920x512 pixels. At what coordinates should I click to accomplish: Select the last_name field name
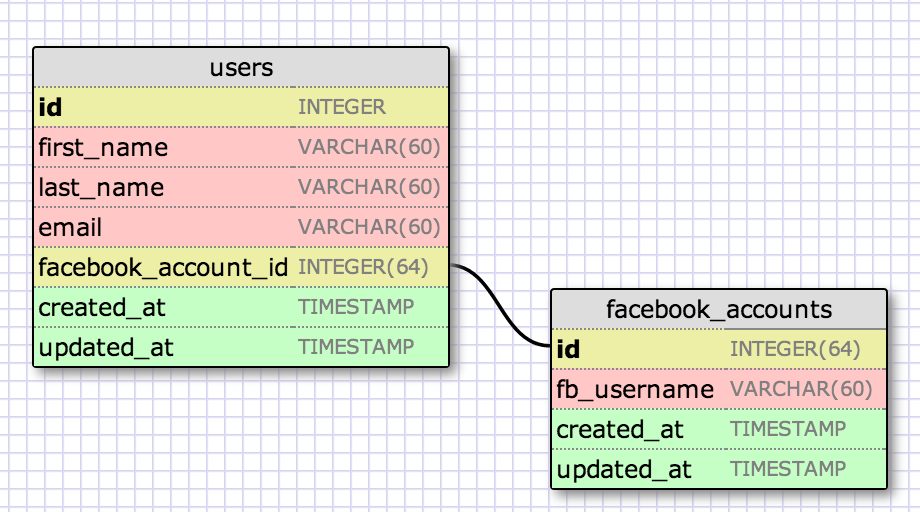point(101,188)
